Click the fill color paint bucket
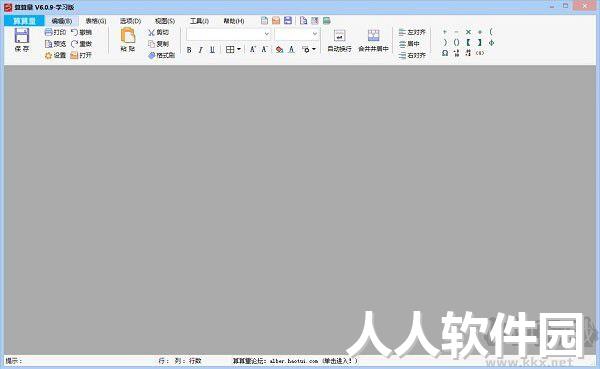Image resolution: width=600 pixels, height=369 pixels. pos(280,49)
